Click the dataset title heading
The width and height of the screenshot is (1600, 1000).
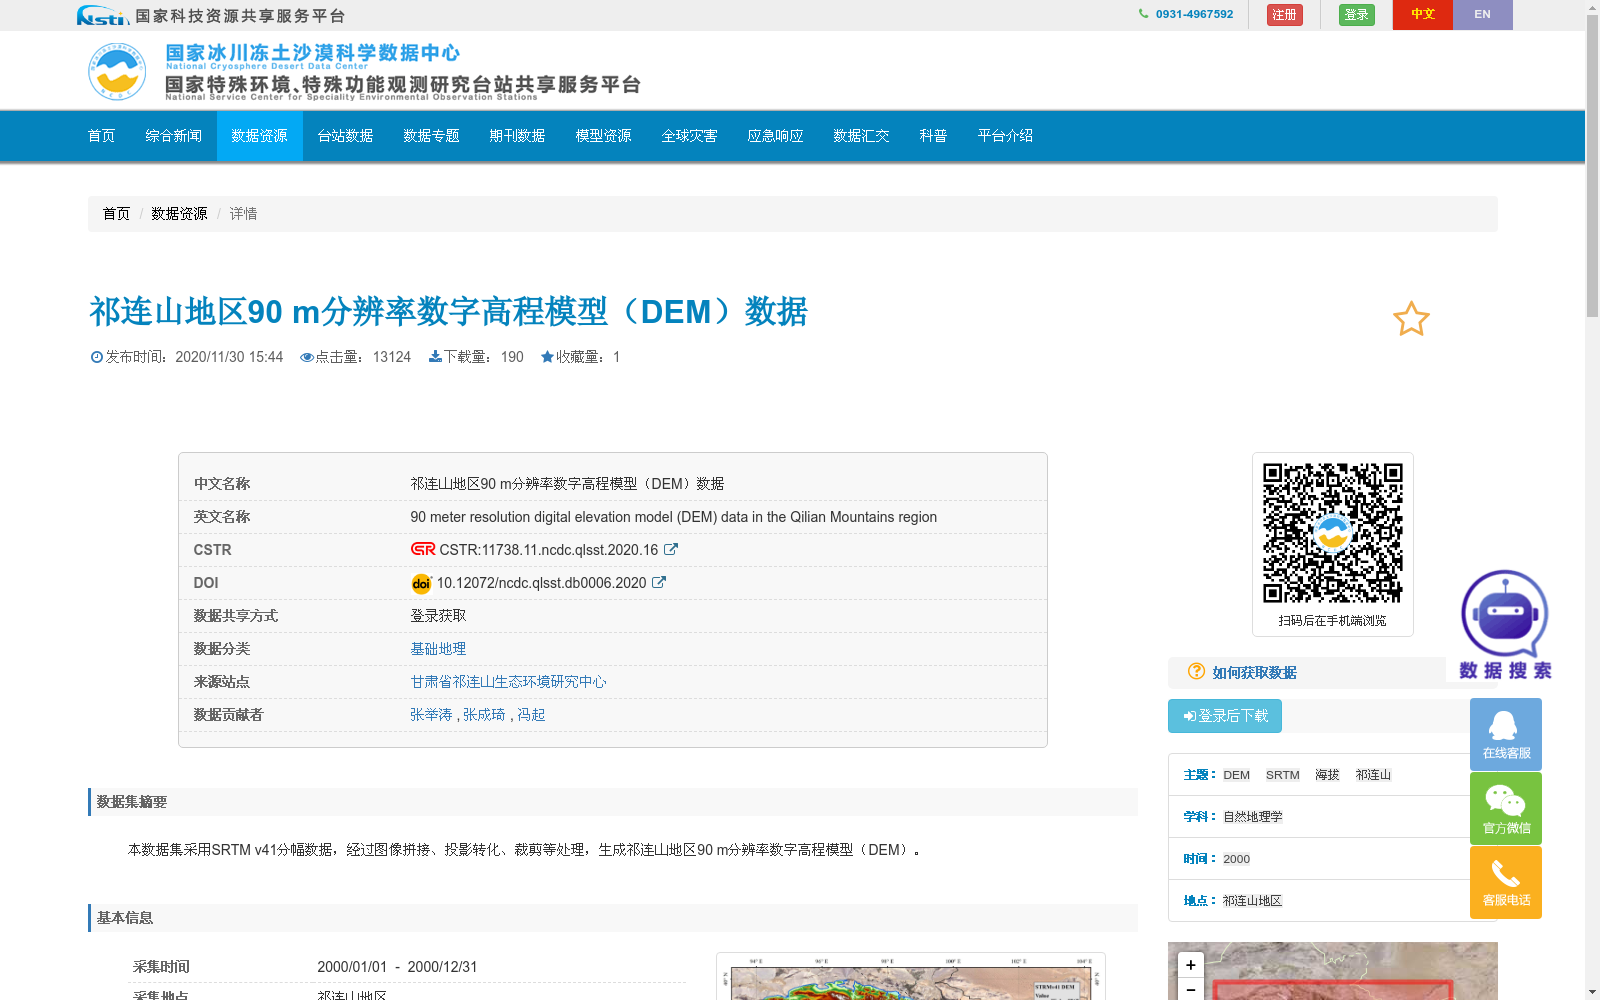point(448,312)
